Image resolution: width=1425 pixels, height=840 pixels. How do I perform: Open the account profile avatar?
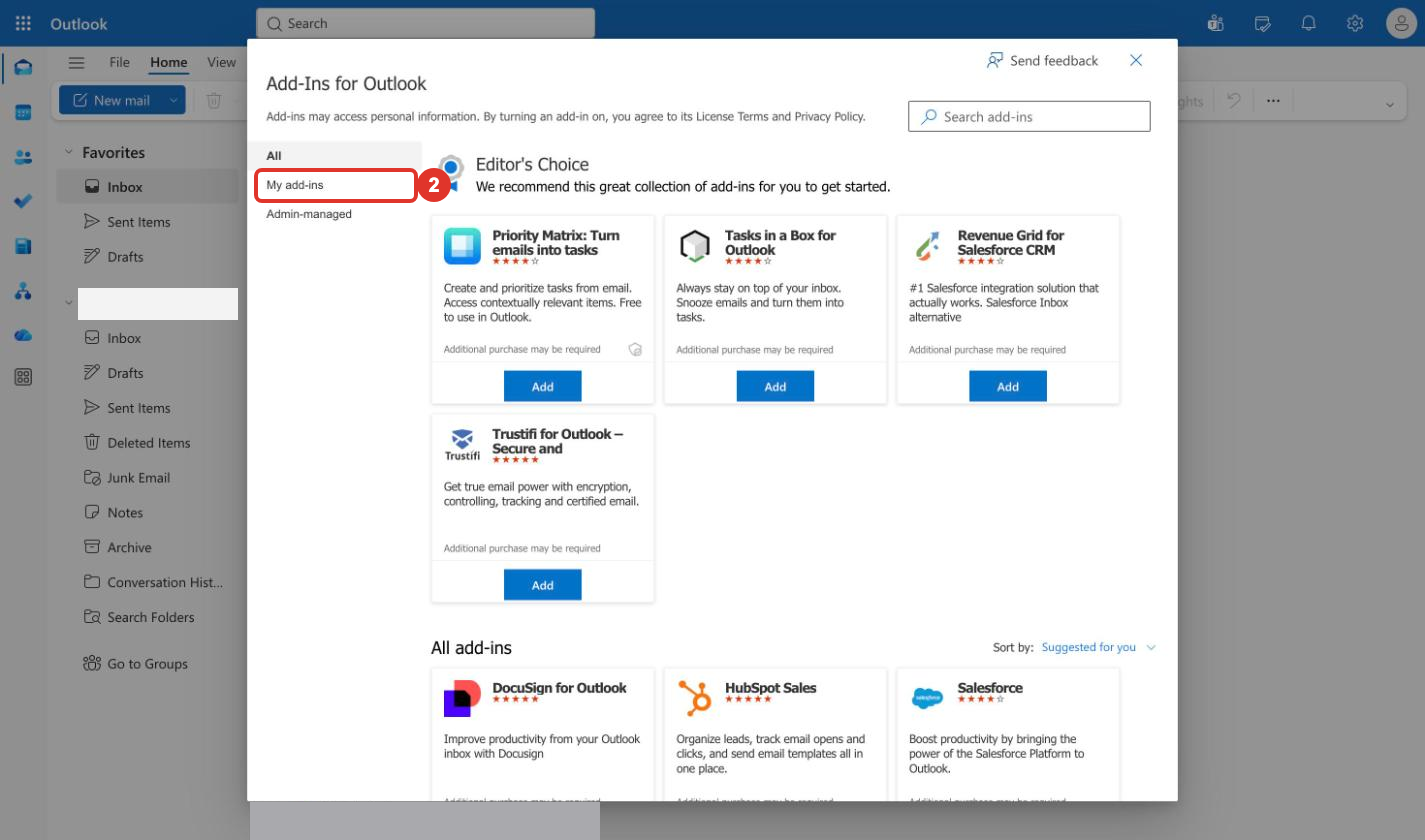coord(1401,23)
